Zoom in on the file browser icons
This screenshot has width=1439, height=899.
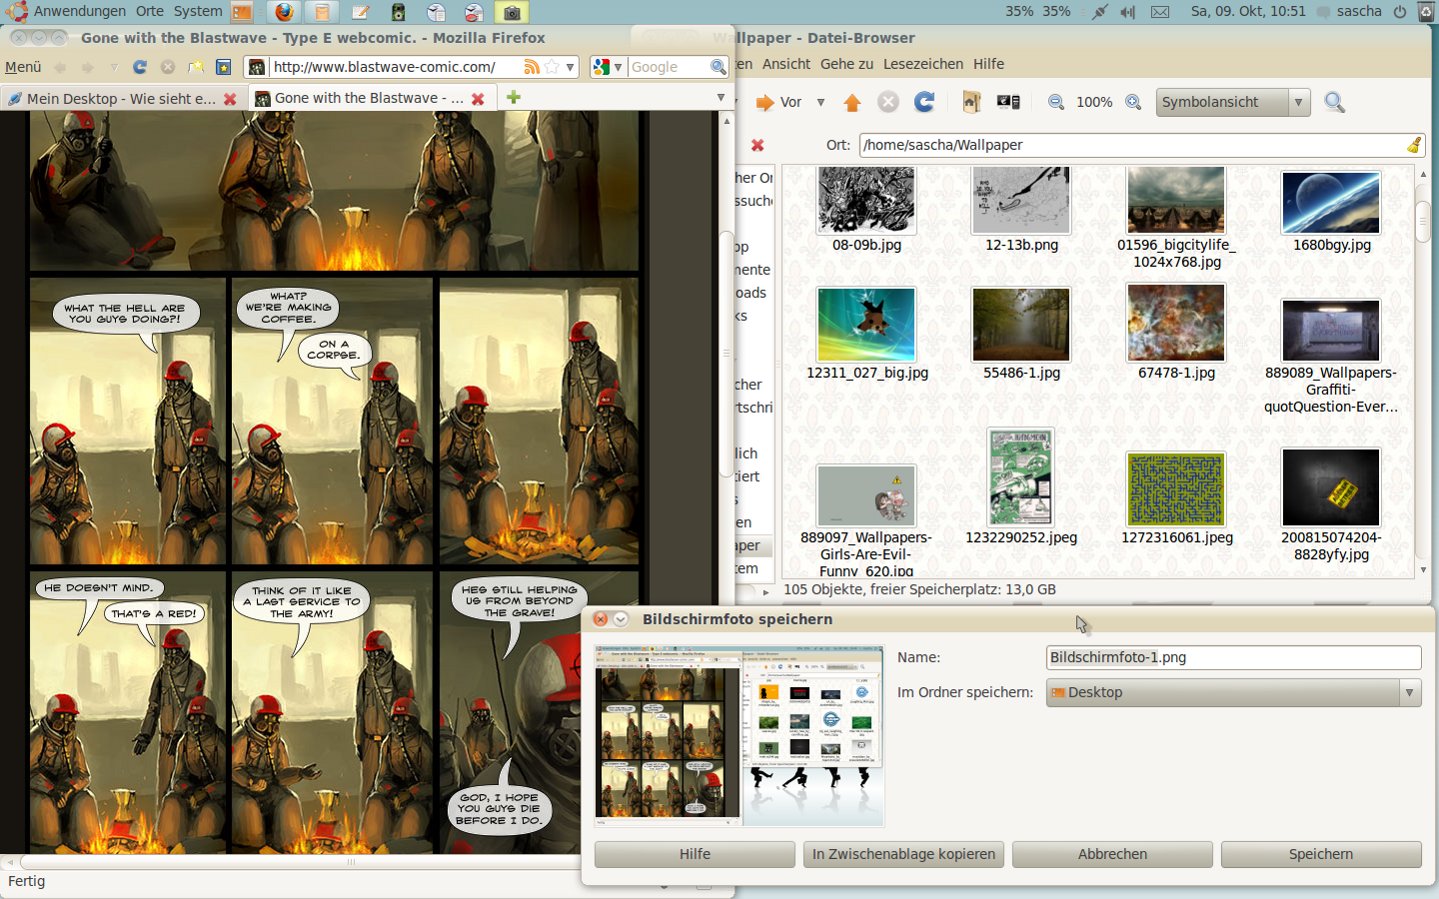coord(1133,102)
